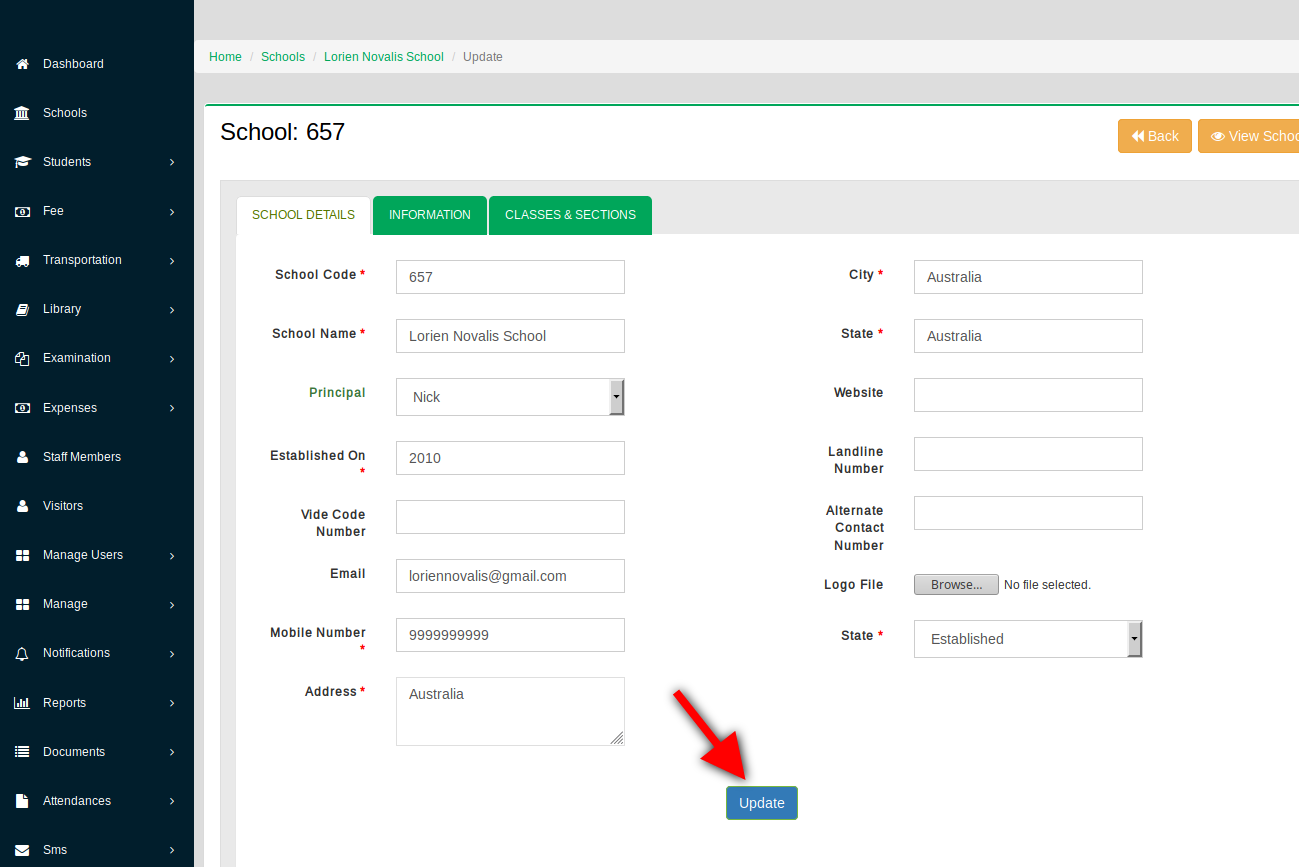Click the View School button
This screenshot has width=1299, height=867.
tap(1249, 136)
